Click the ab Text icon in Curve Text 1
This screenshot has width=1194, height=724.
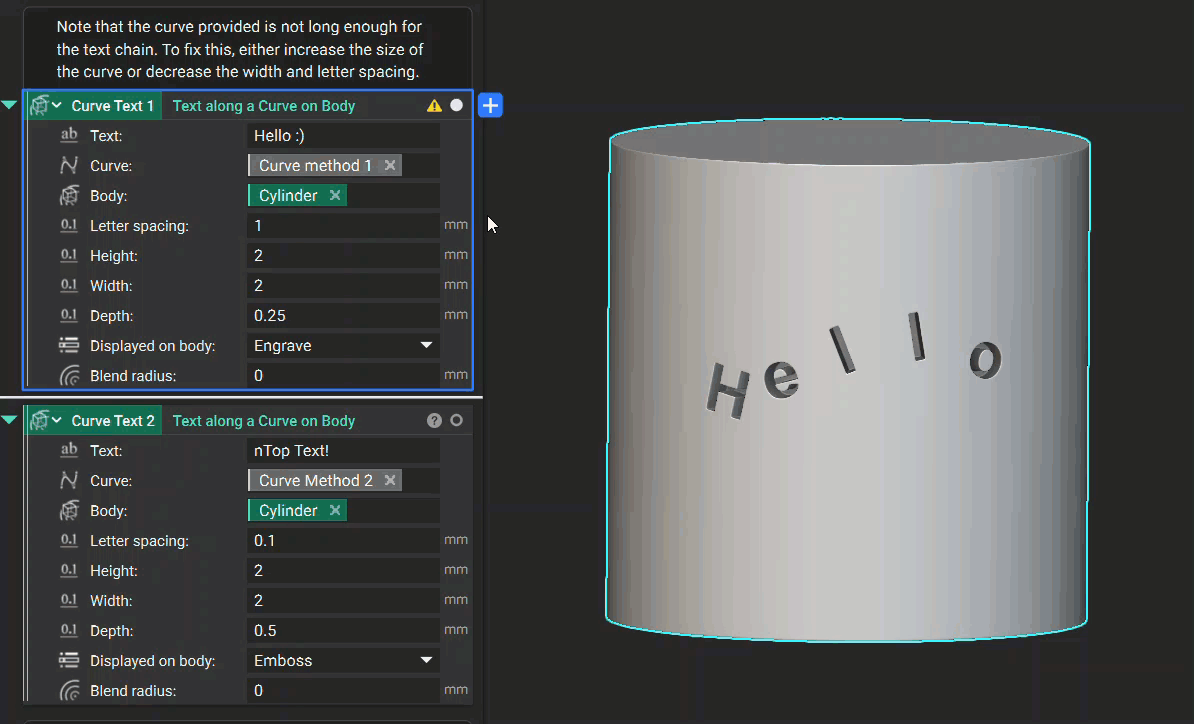pos(68,135)
